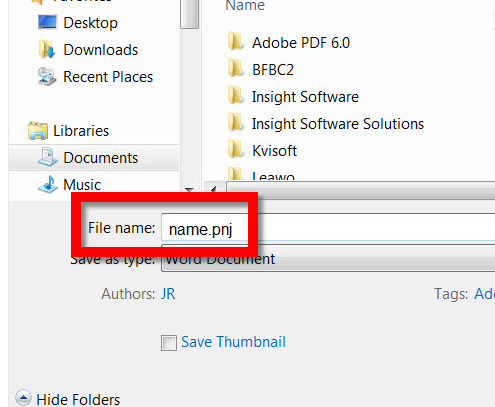
Task: Select the Documents library icon
Action: [x=47, y=157]
